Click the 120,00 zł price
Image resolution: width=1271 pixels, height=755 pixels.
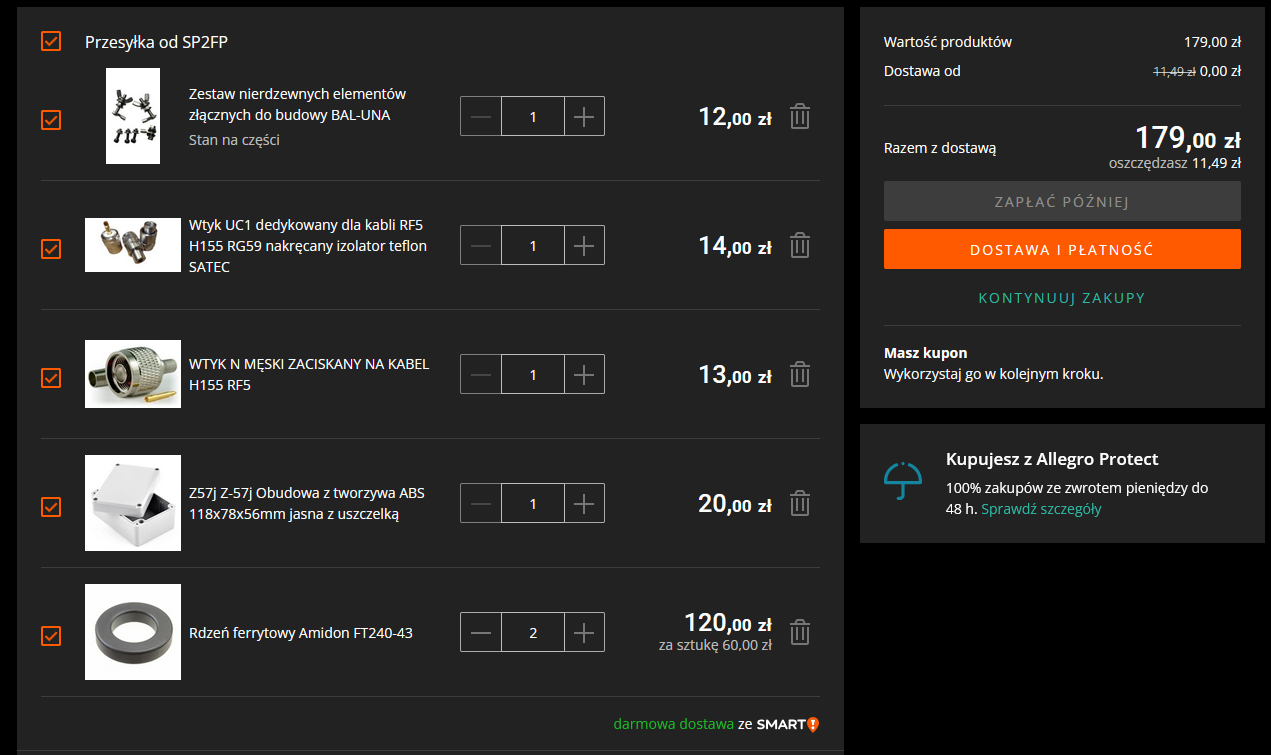tap(728, 623)
